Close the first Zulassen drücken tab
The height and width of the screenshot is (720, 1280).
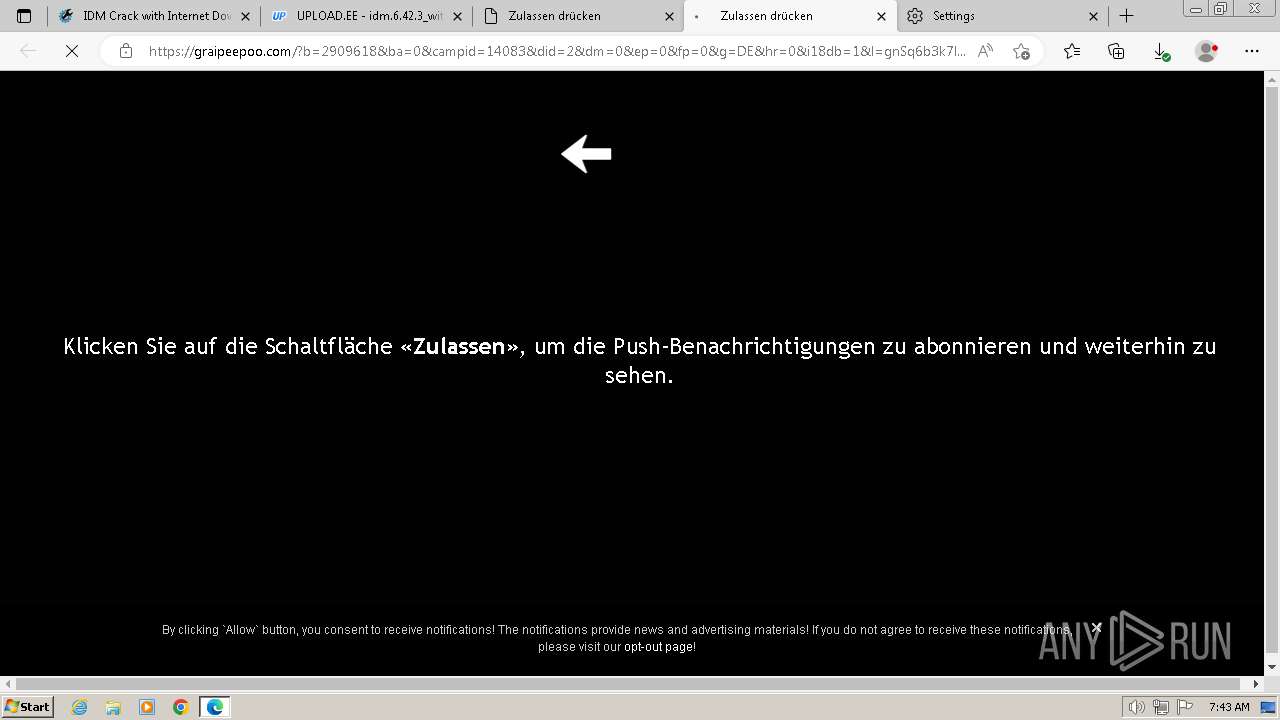pyautogui.click(x=670, y=16)
